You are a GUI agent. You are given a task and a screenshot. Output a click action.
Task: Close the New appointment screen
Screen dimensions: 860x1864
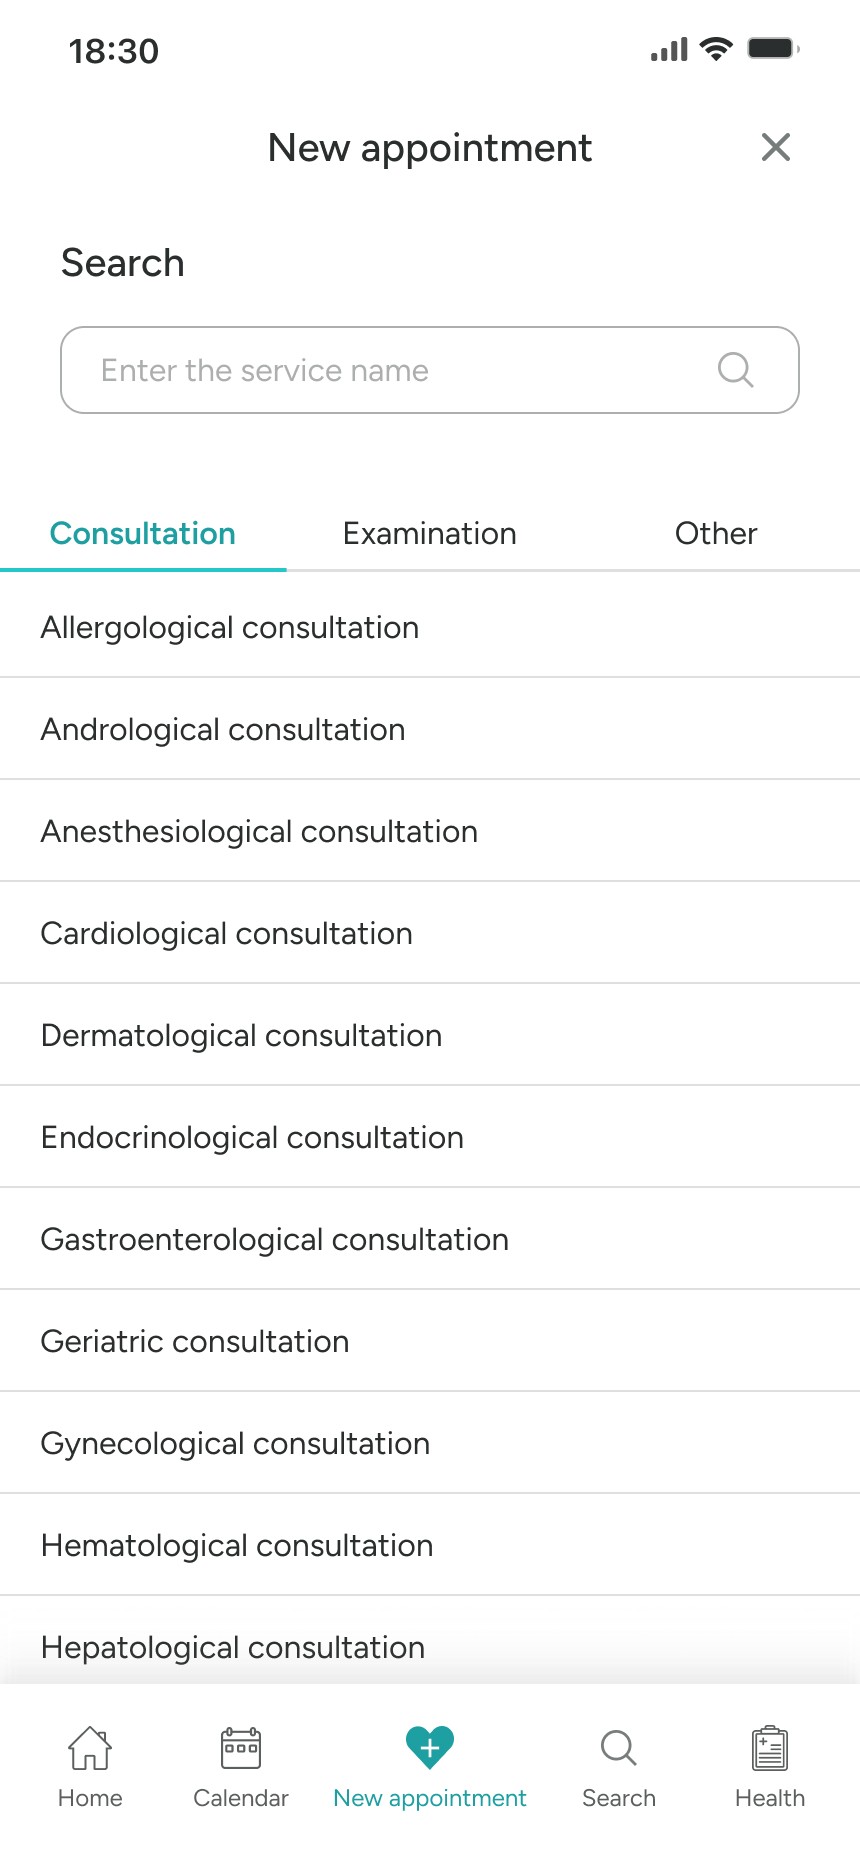point(776,147)
